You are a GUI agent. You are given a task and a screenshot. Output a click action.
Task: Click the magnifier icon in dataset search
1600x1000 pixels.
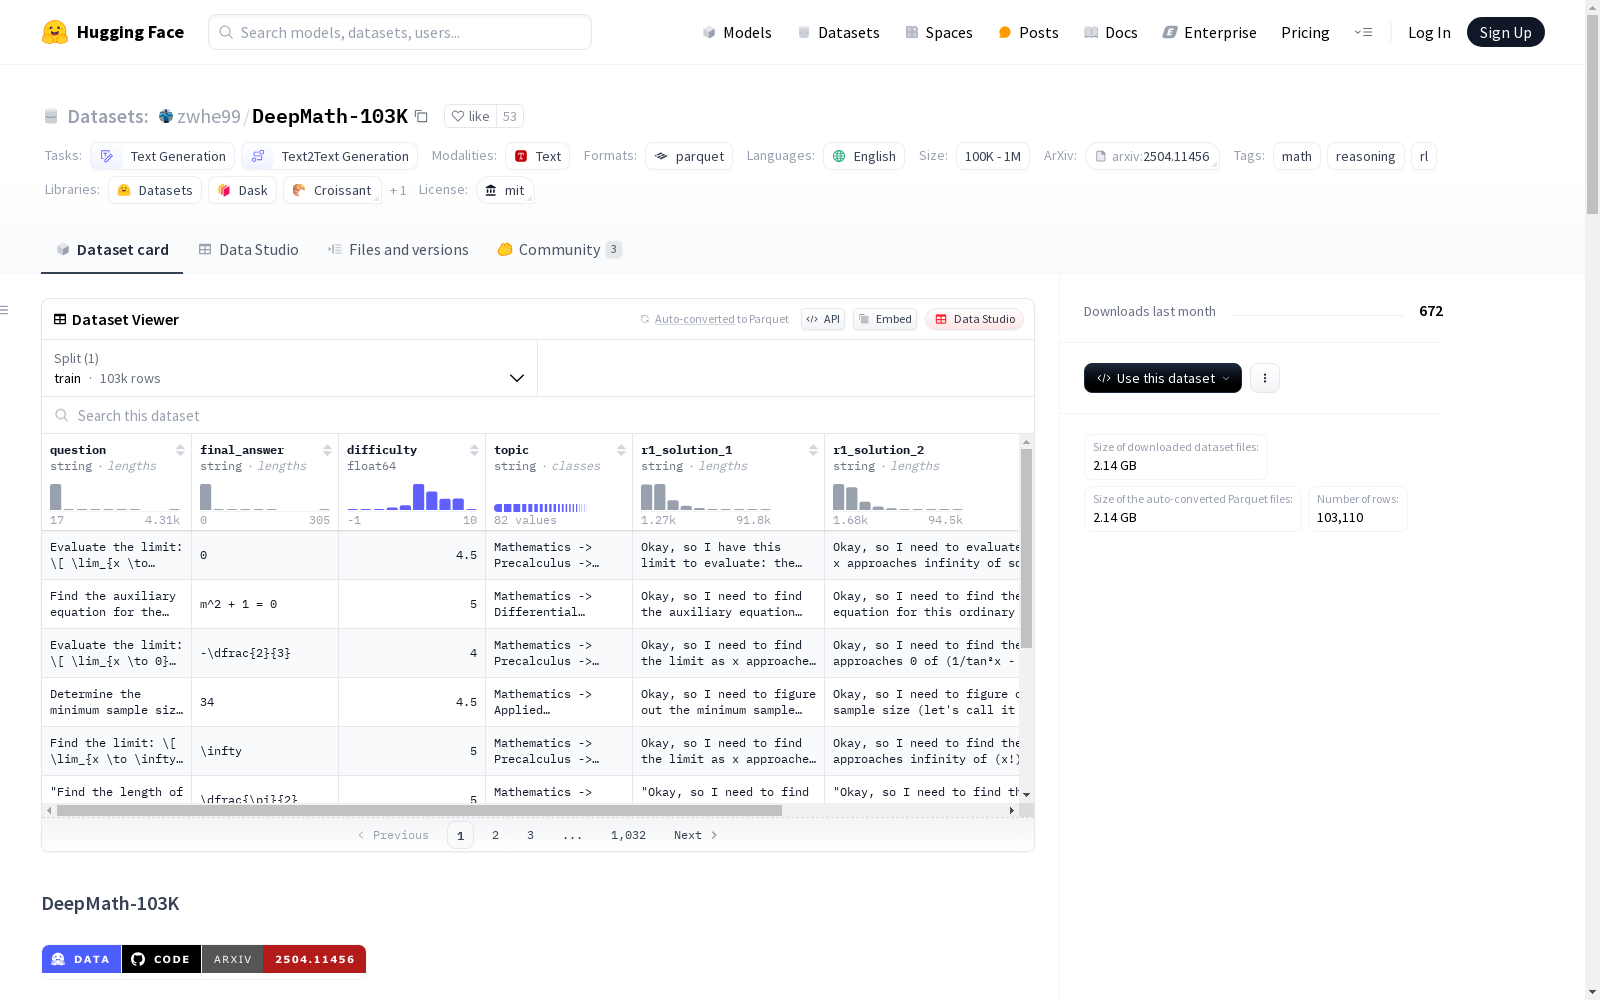[x=62, y=415]
